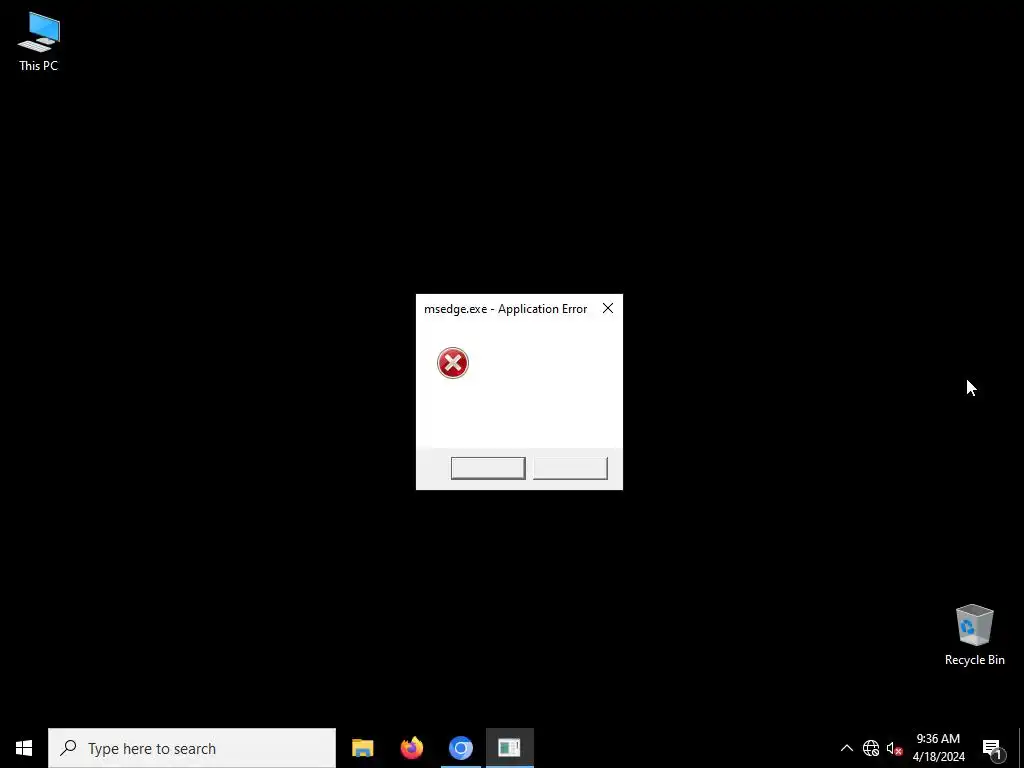Open the notification Action Center icon
1024x768 pixels.
point(993,748)
